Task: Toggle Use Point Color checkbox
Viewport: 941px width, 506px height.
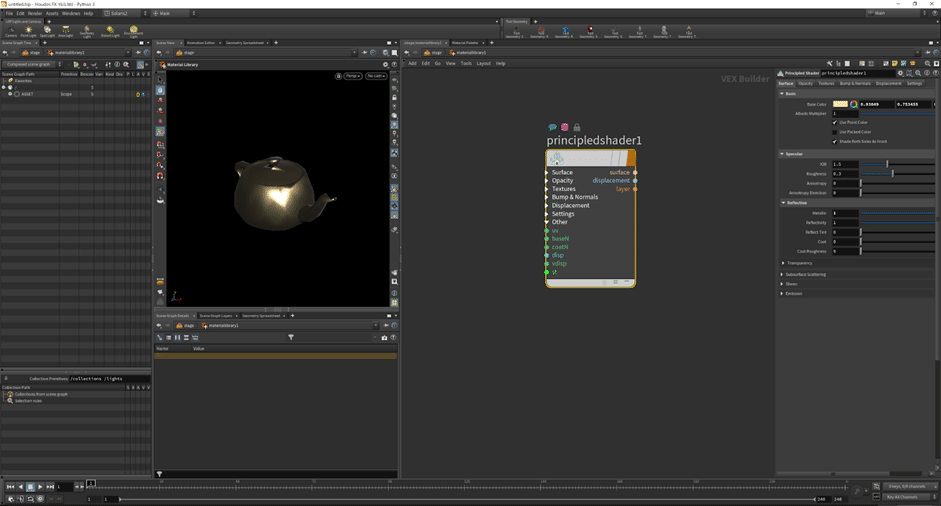Action: pyautogui.click(x=835, y=123)
